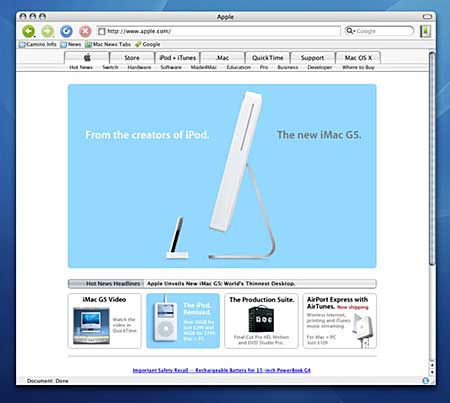Click the Hot News Headlines label

point(113,284)
